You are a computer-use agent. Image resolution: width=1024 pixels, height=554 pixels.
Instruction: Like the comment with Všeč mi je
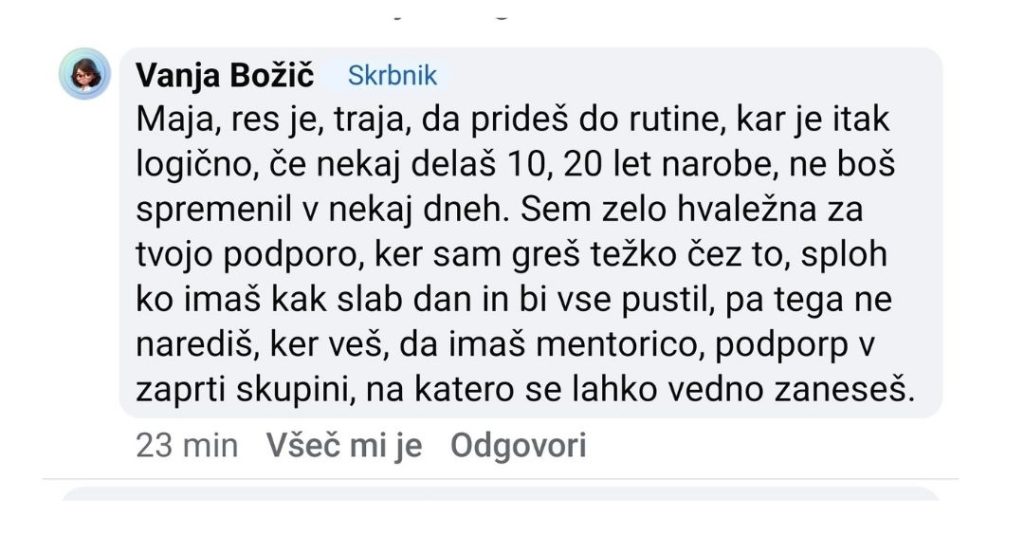[x=344, y=445]
